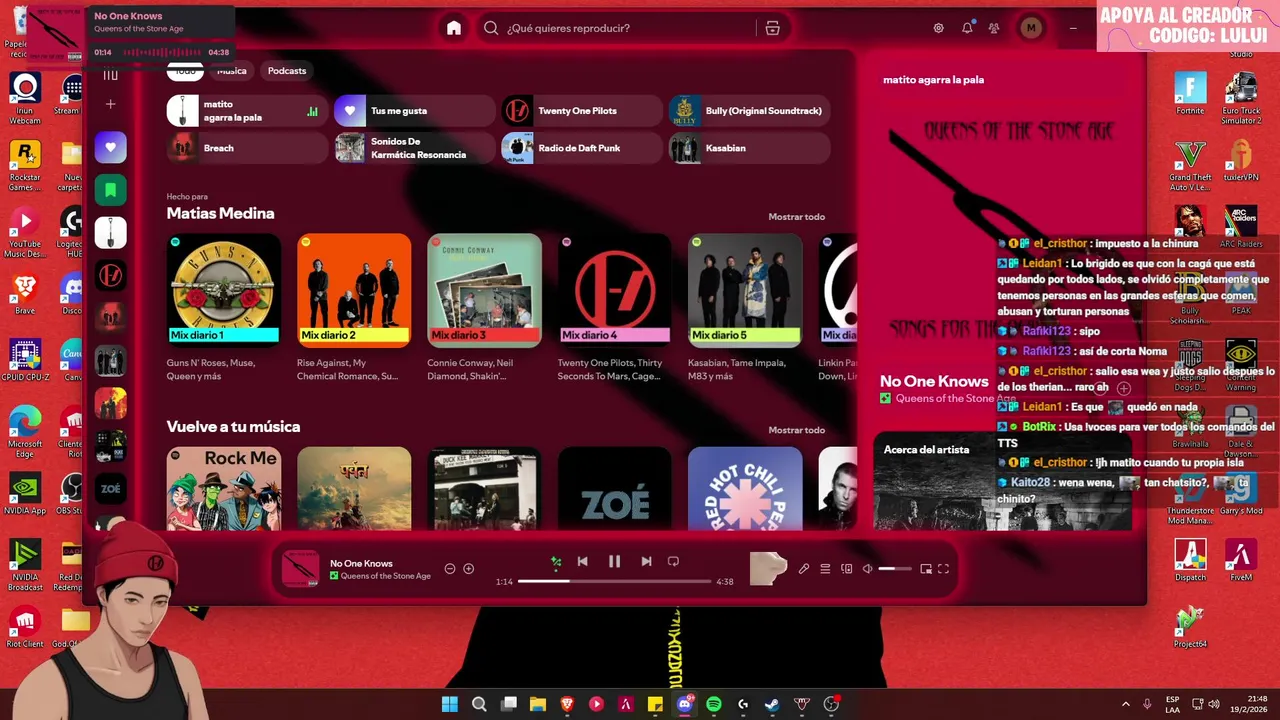This screenshot has width=1280, height=720.
Task: Expand the hidden system tray icons chevron
Action: (1125, 704)
